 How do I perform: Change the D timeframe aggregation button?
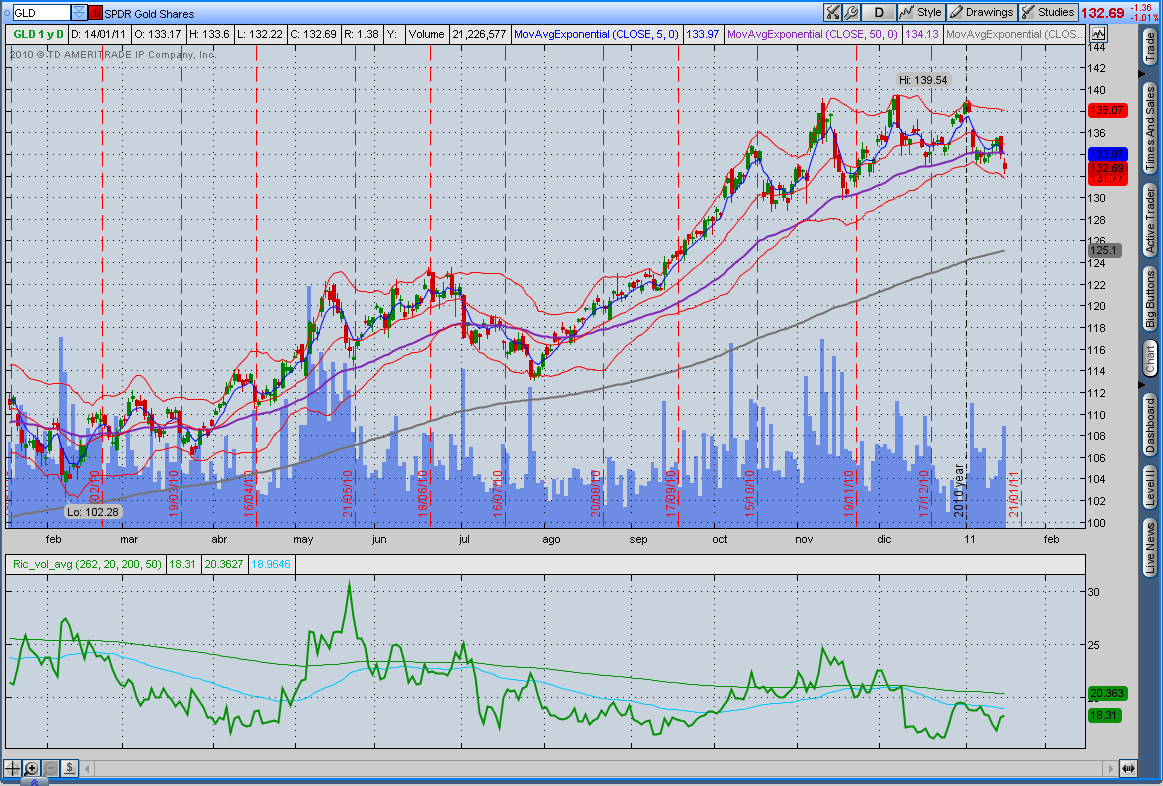click(879, 13)
